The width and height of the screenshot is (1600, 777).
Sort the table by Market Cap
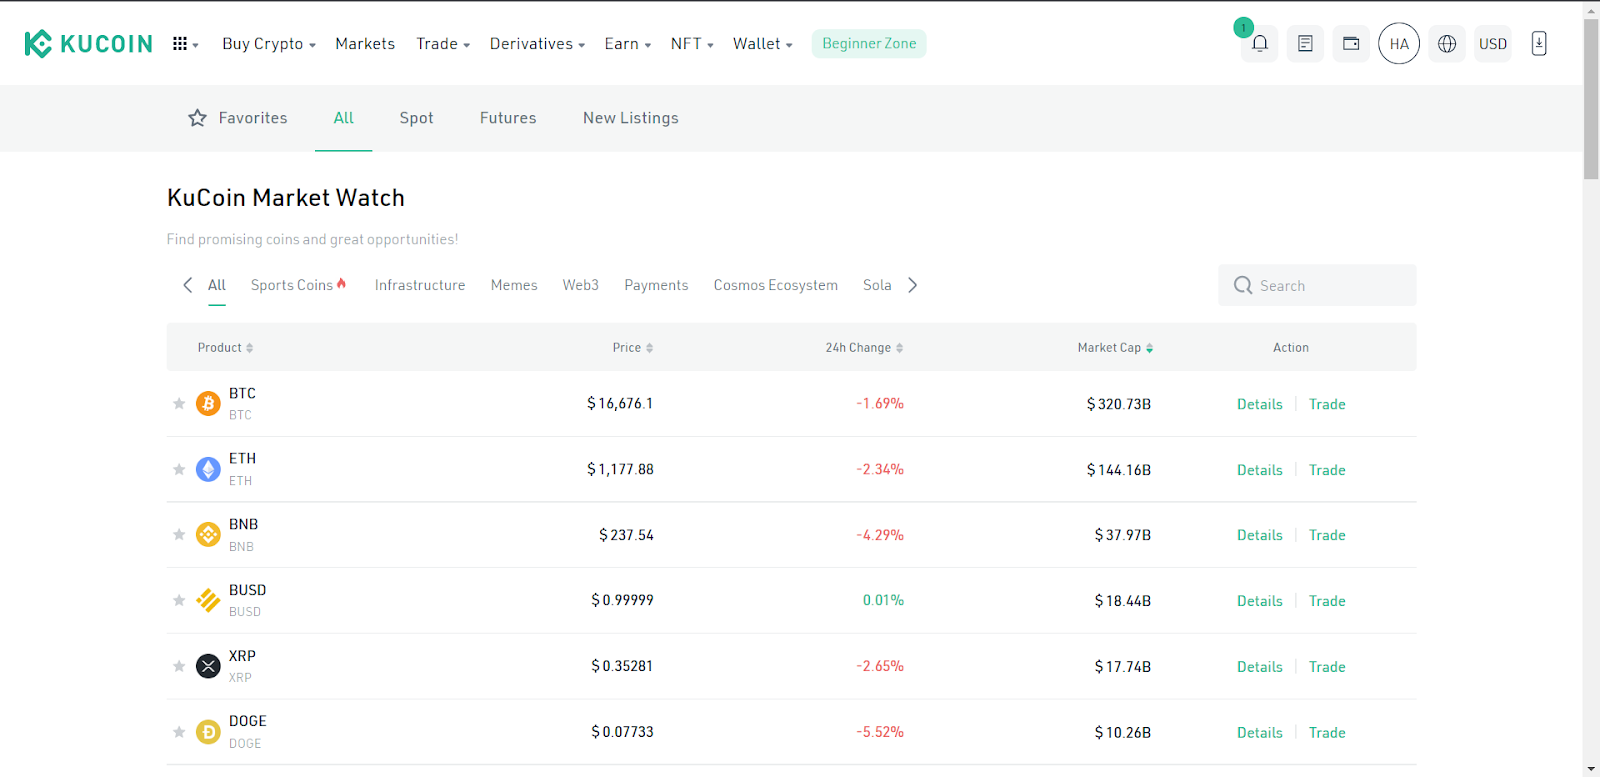click(1115, 348)
